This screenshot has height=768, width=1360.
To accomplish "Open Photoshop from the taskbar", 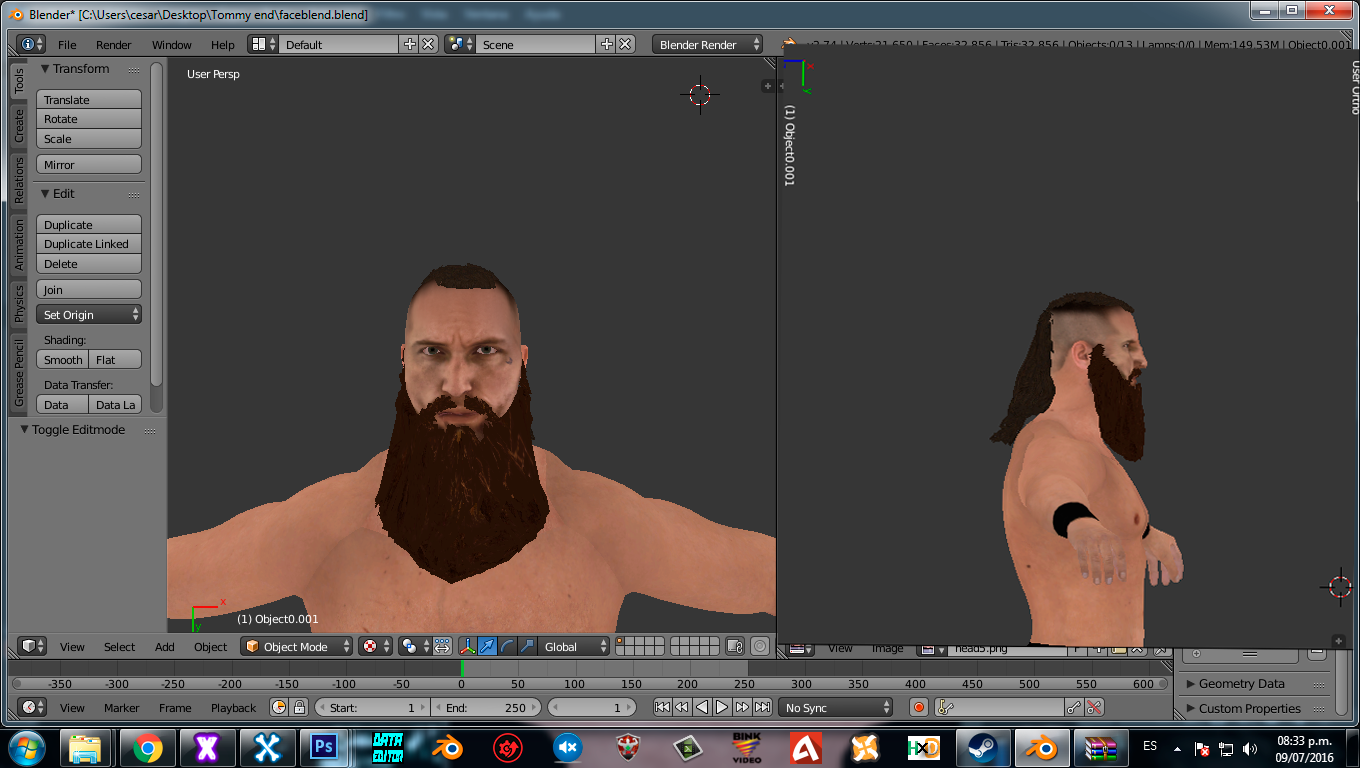I will click(324, 747).
